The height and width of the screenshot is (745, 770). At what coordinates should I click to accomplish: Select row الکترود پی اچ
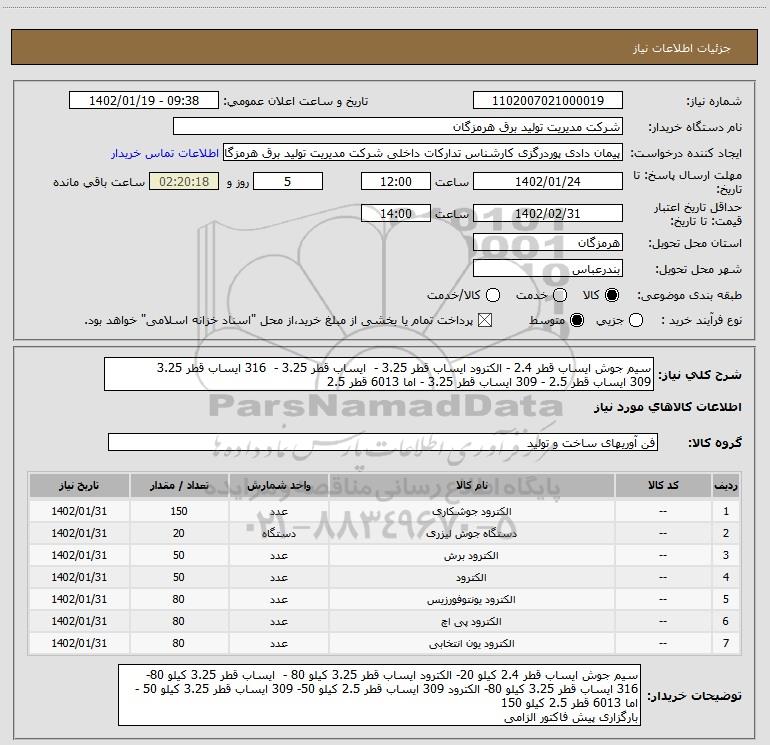(x=385, y=621)
